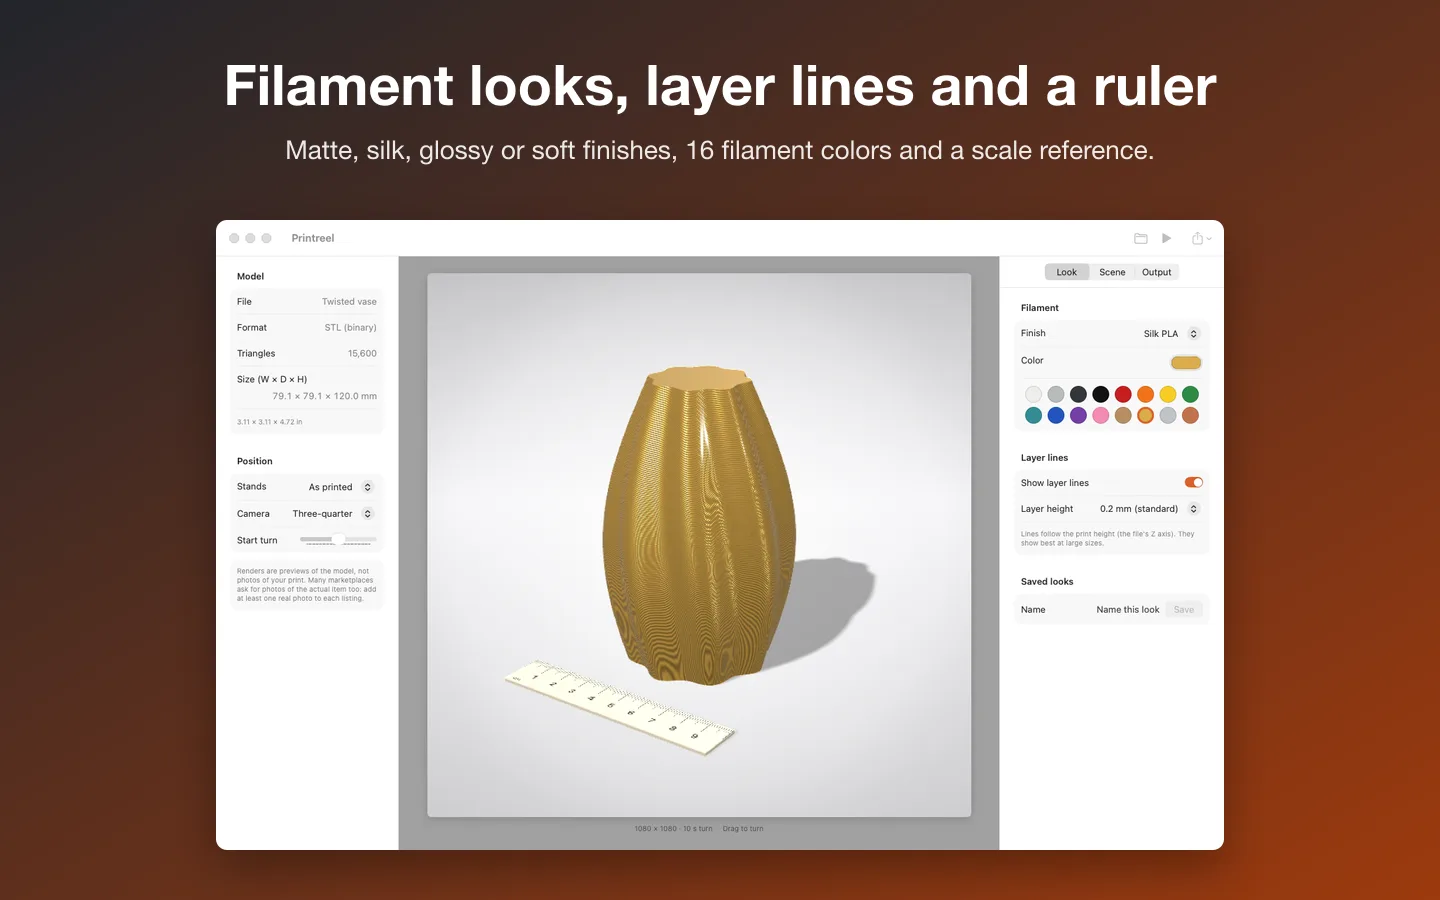Select the blue filament color swatch
Image resolution: width=1440 pixels, height=900 pixels.
(x=1056, y=415)
